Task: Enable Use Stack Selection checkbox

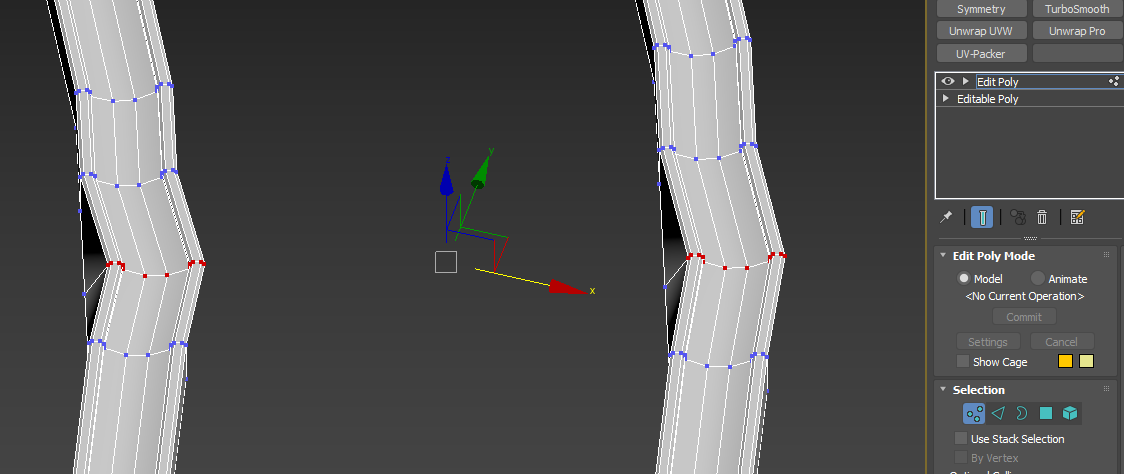Action: (961, 438)
